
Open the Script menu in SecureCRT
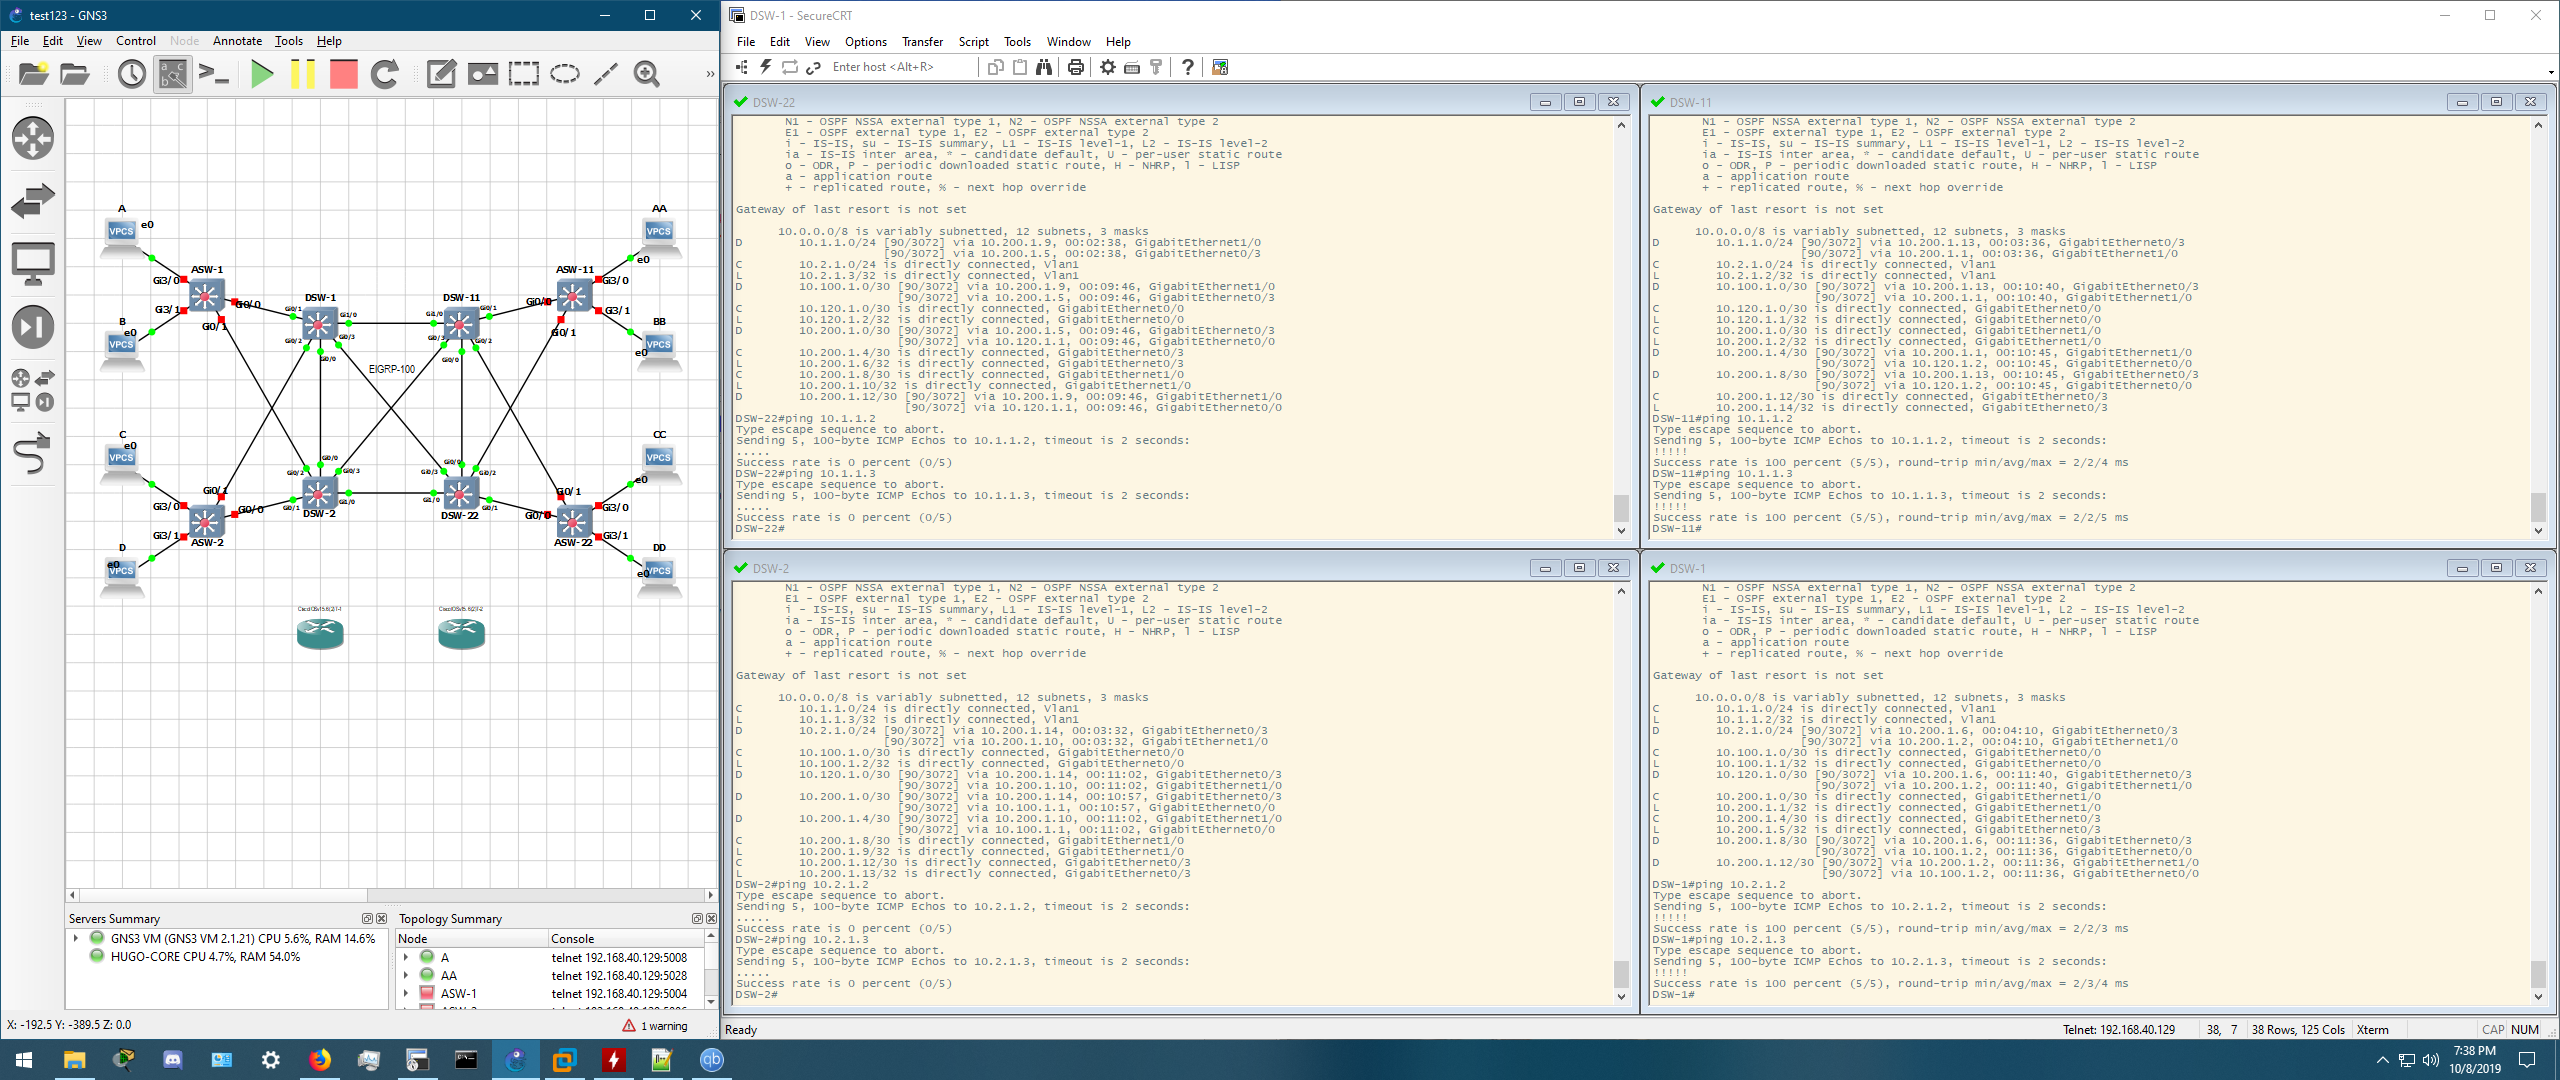point(973,42)
